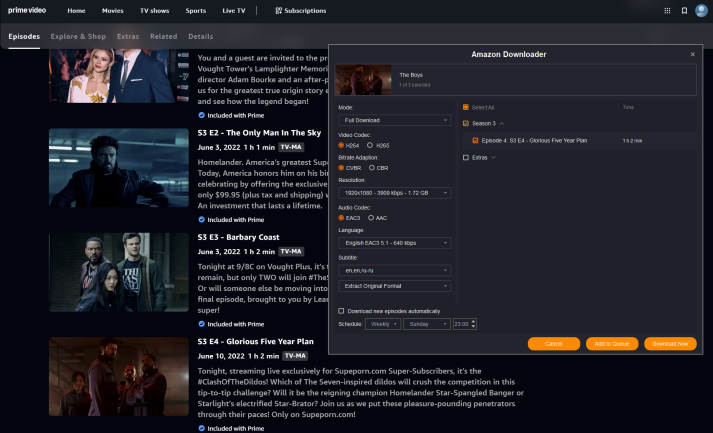Select AAC audio codec

click(x=372, y=217)
